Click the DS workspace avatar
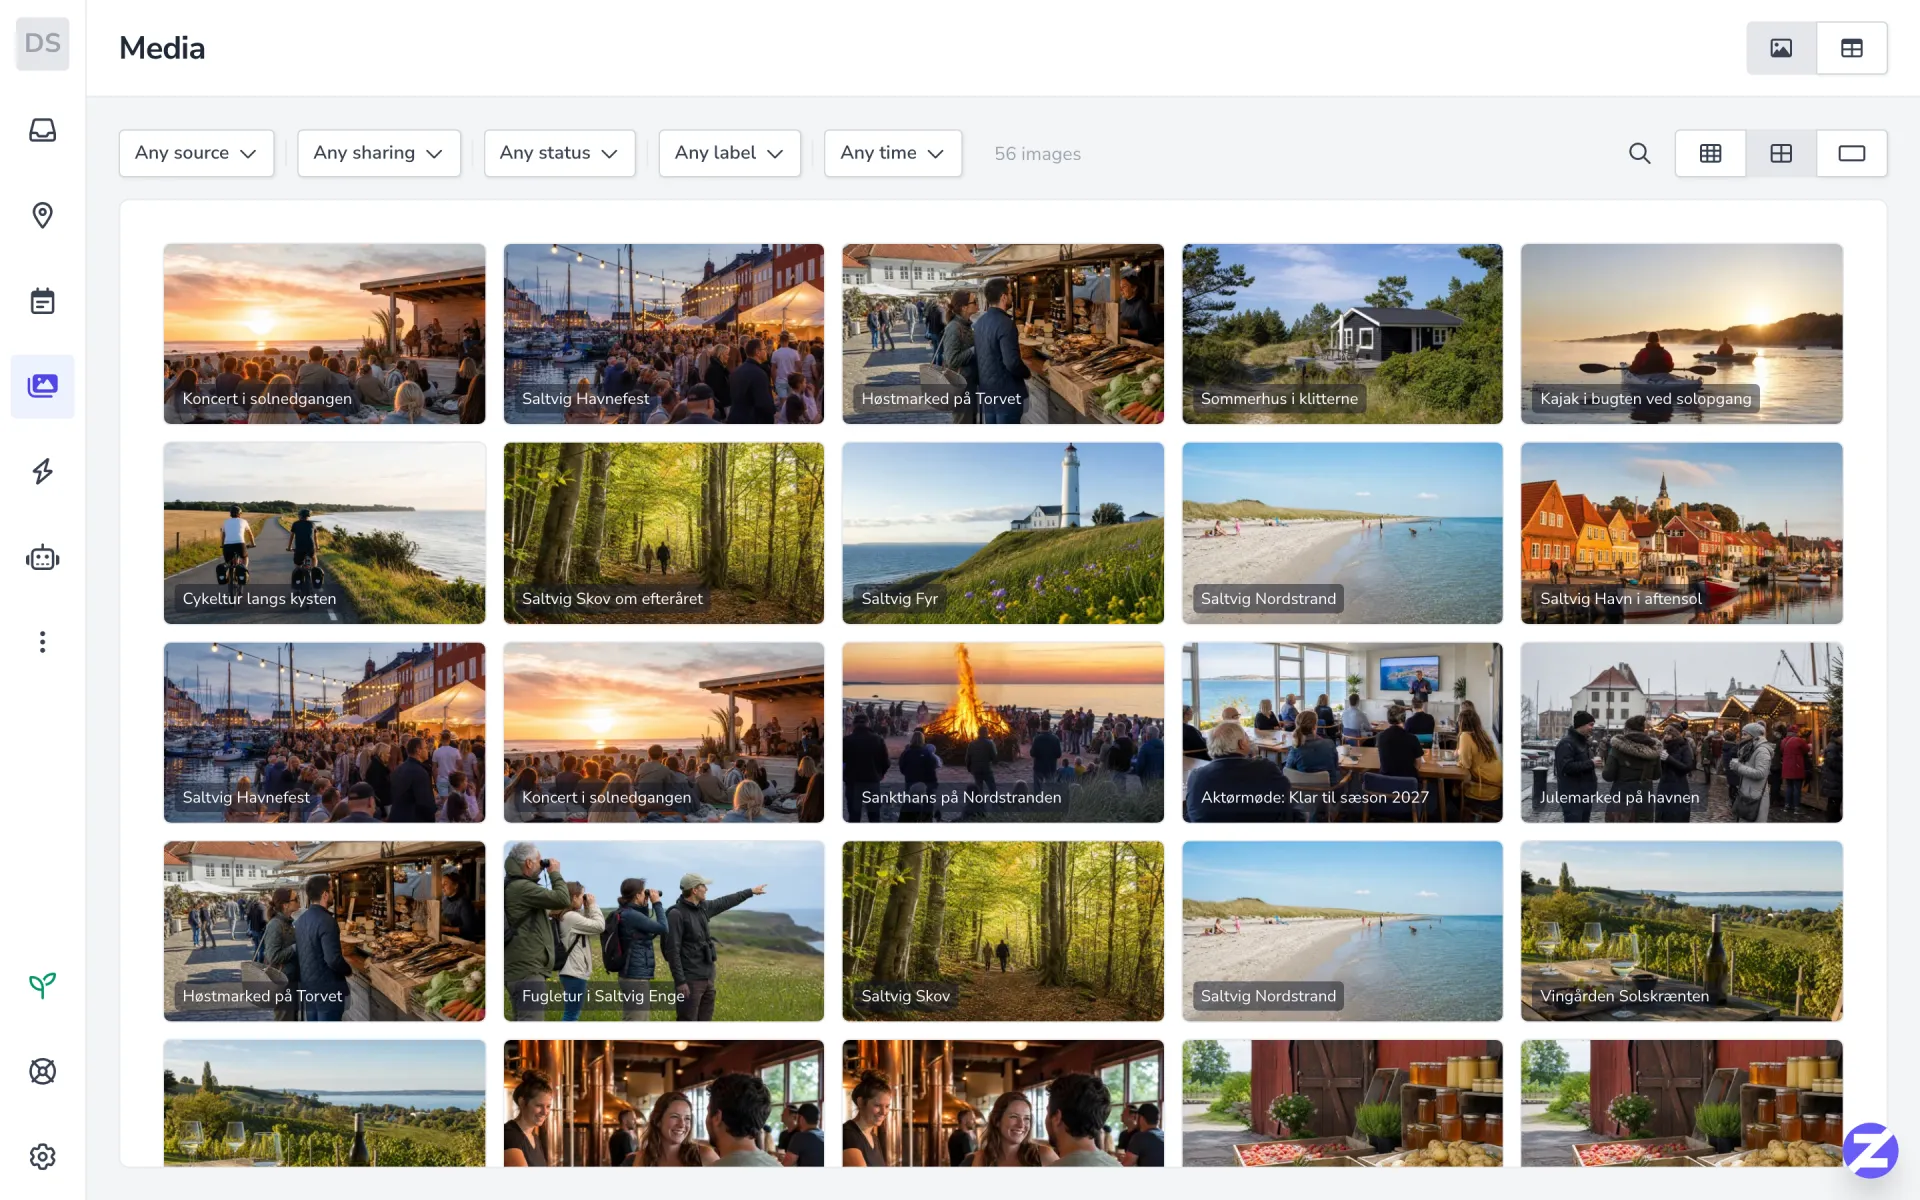Screen dimensions: 1920x1200 (42, 43)
